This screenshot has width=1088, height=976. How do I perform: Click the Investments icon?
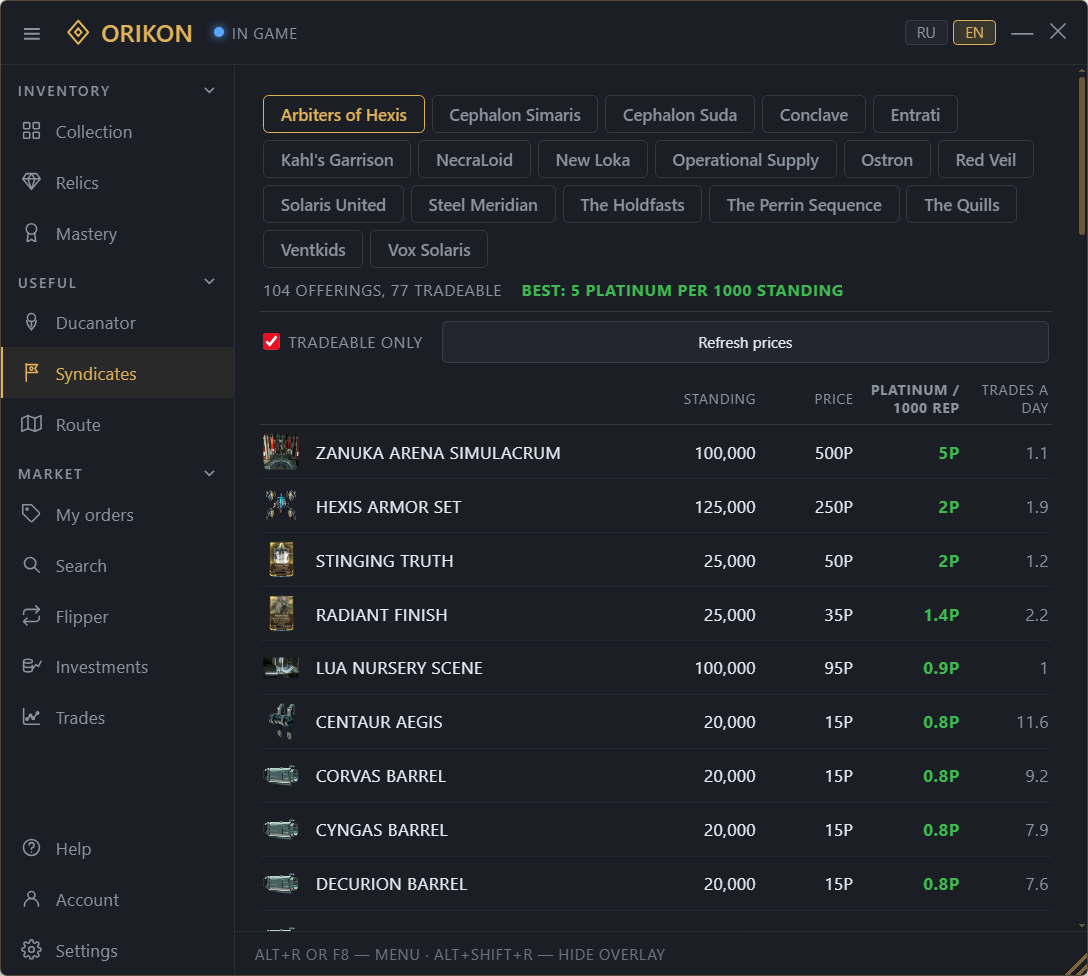coord(31,666)
